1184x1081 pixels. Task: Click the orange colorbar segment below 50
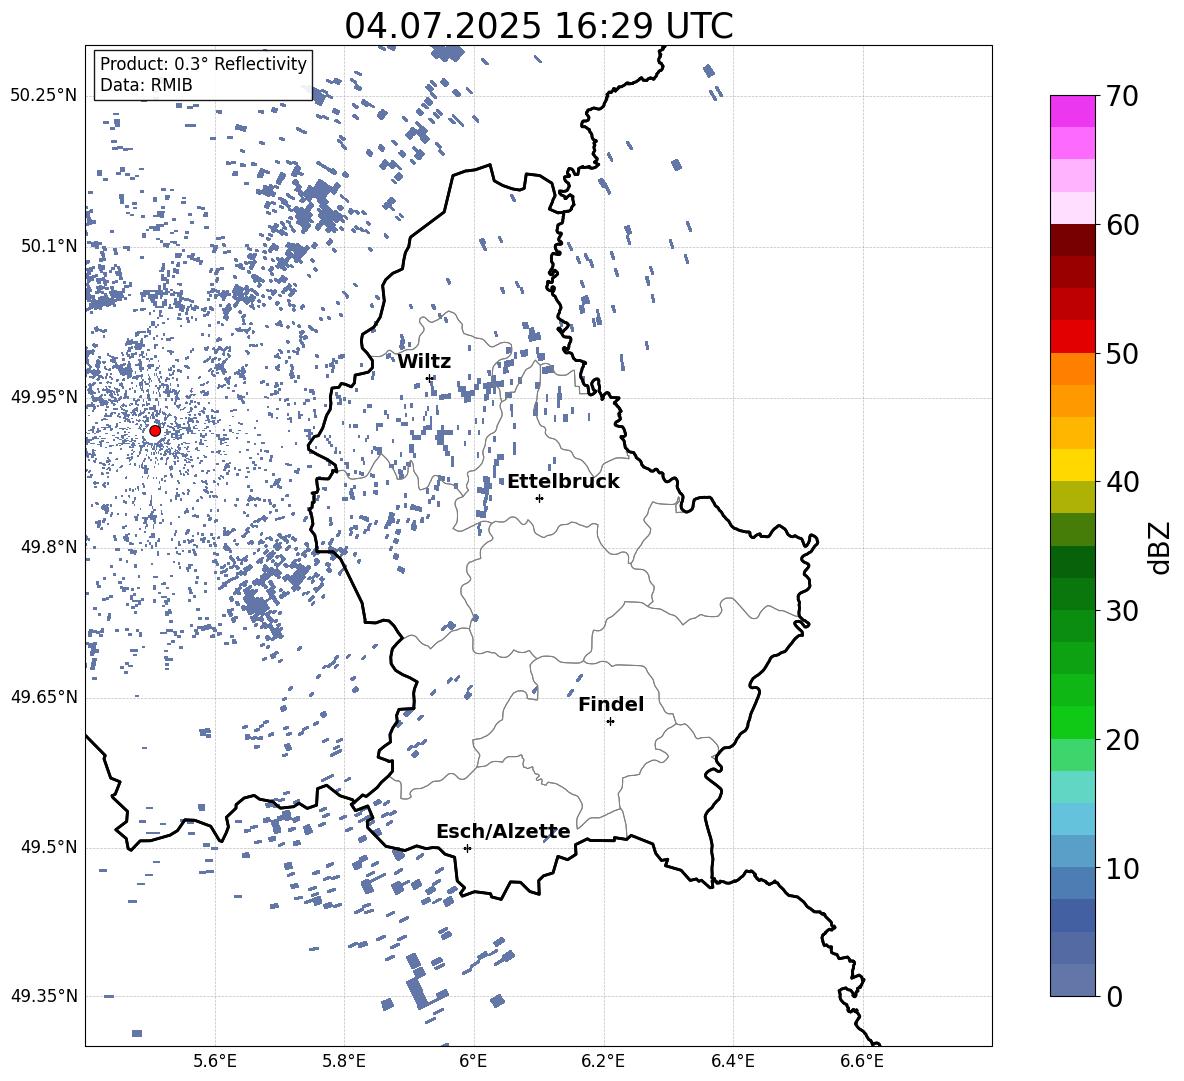[x=1072, y=368]
